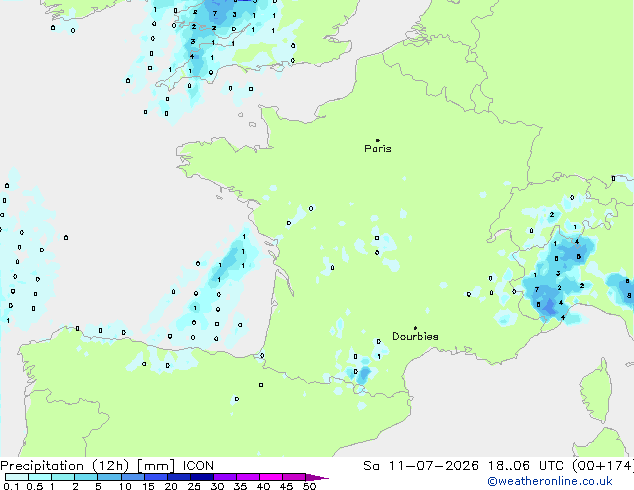Viewport: 634px width, 490px height.
Task: Pick the 1–2 mm legend swatch
Action: 63,477
